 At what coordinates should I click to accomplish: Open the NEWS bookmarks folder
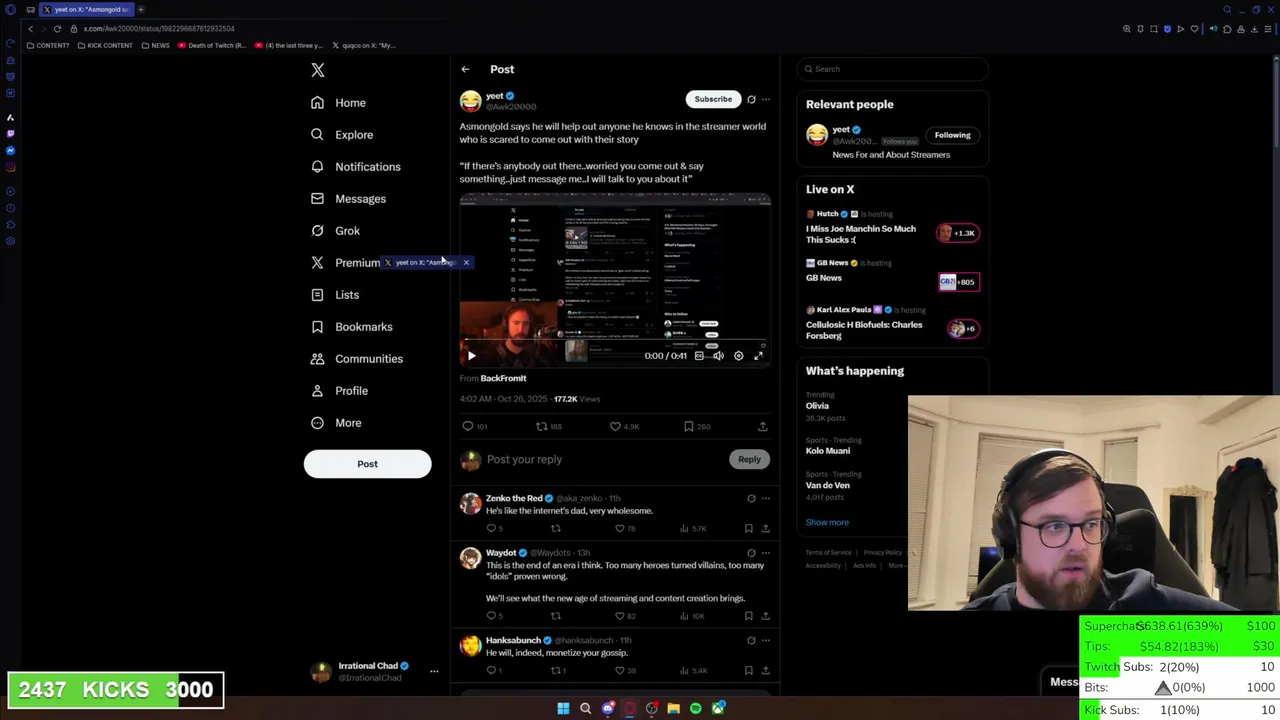click(x=155, y=45)
